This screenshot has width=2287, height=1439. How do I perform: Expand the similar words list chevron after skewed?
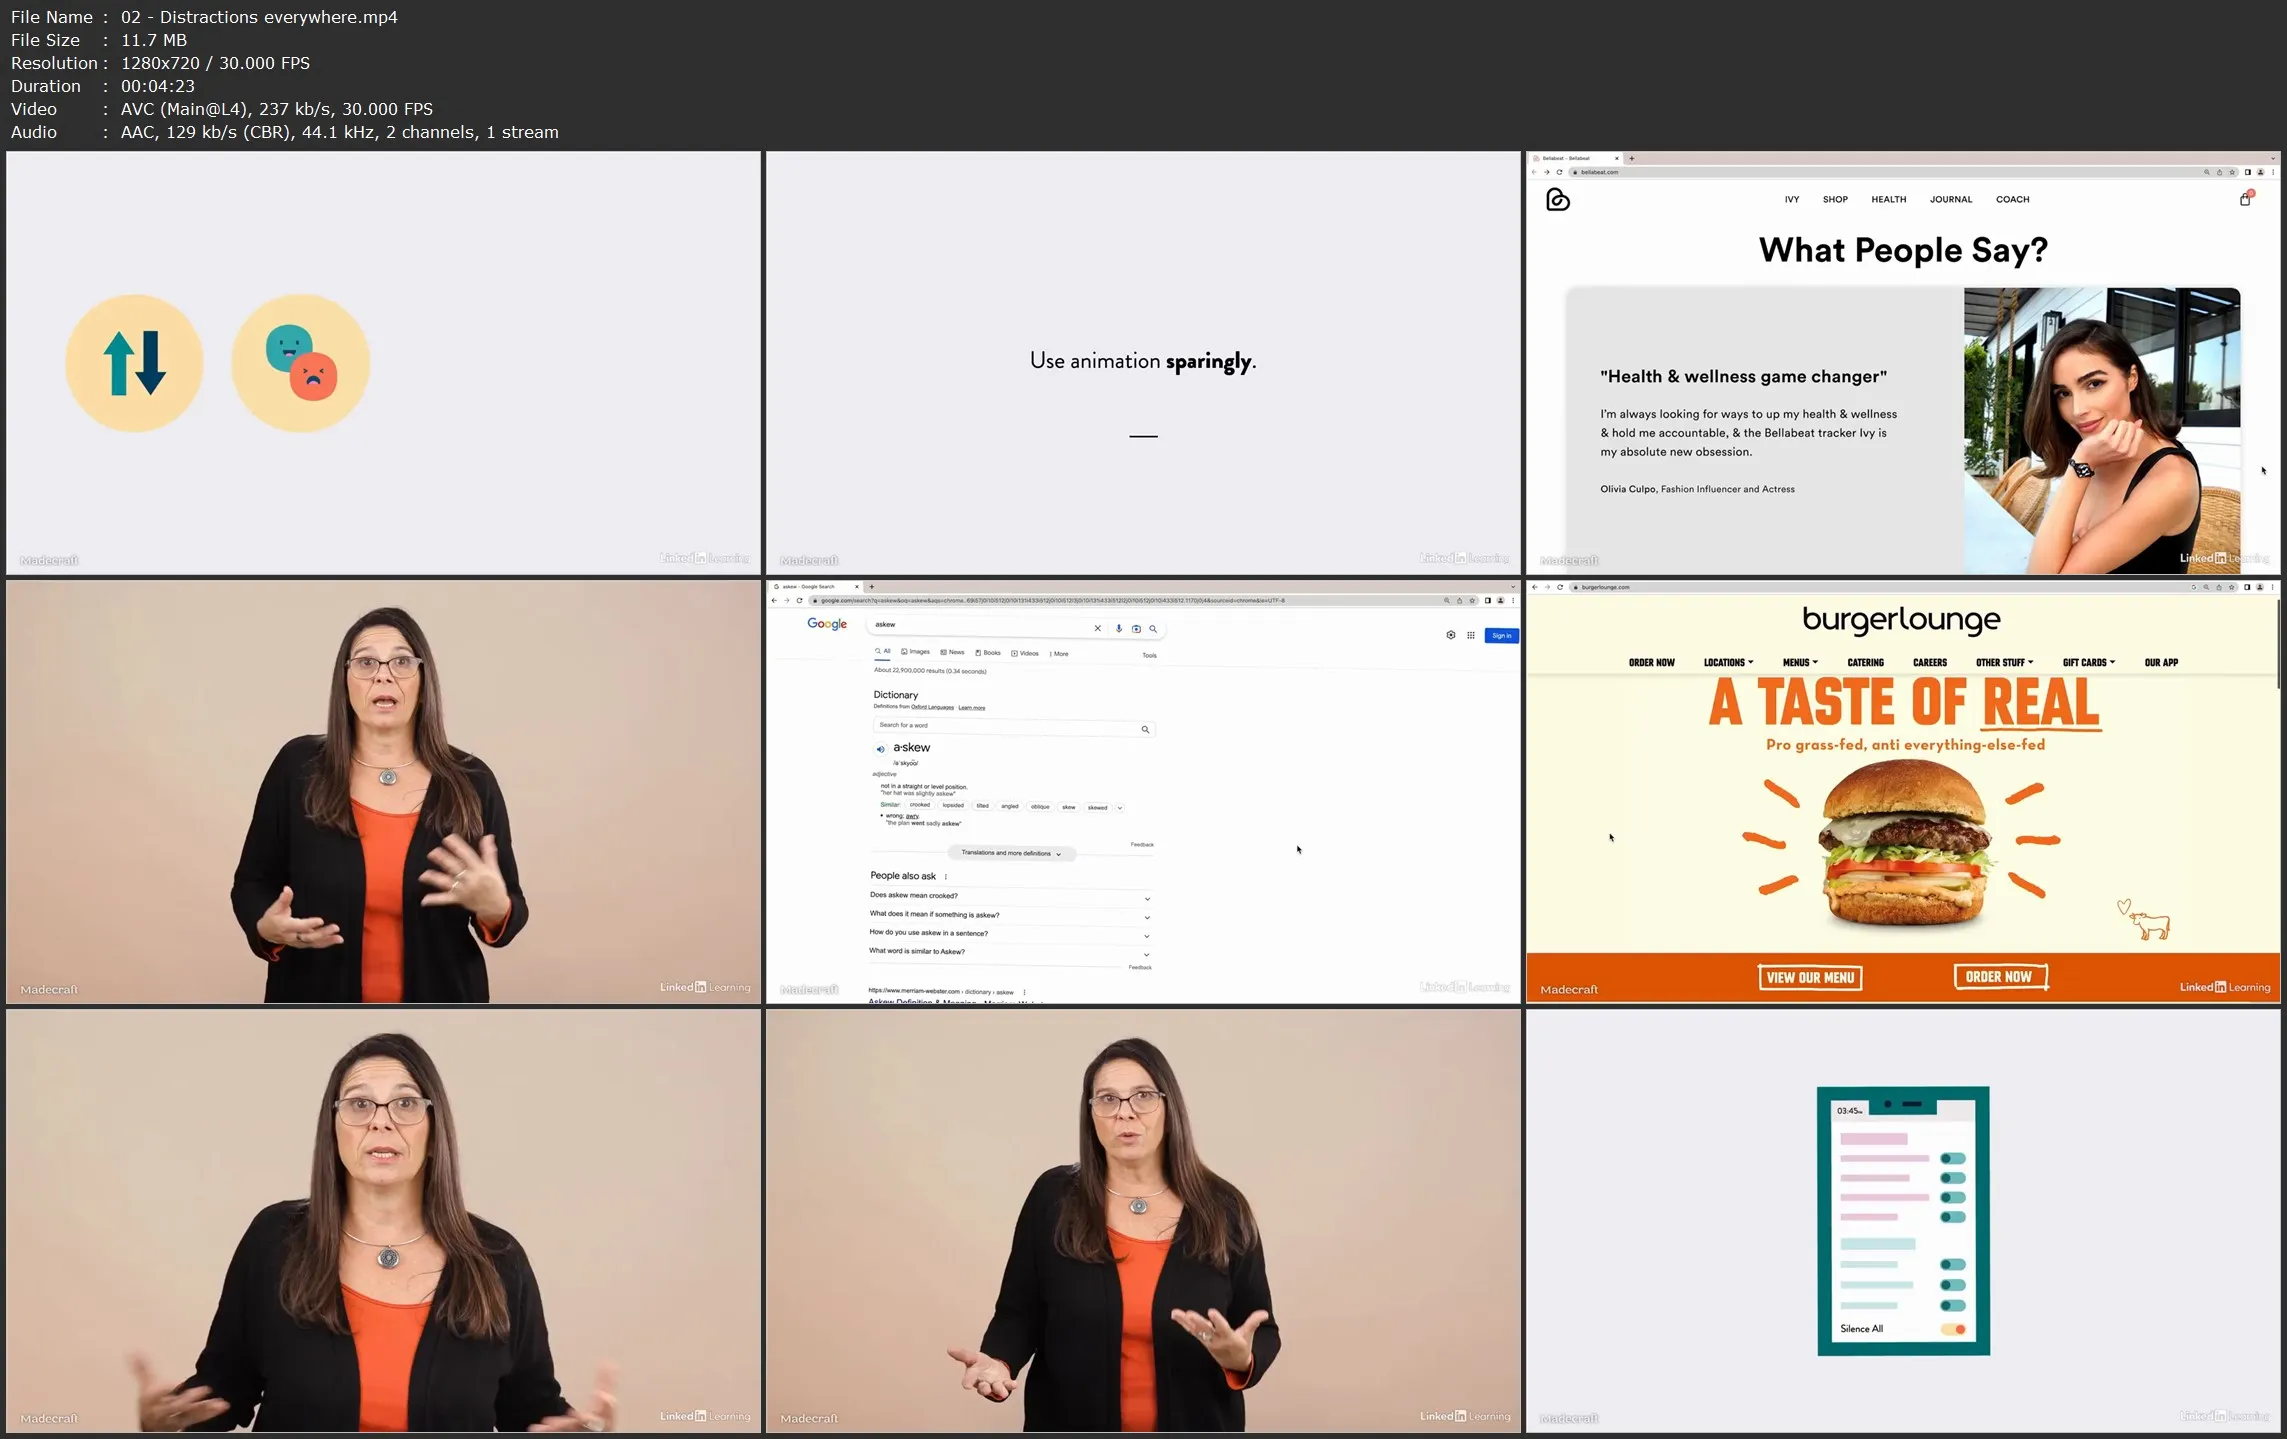point(1119,807)
